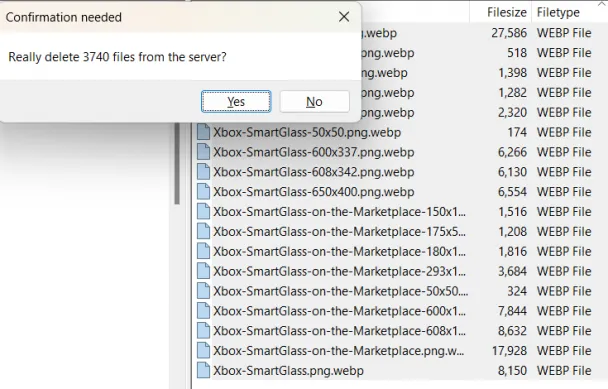Select file name Xbox-SmartGlass-on-the-Marketplace-175x5…
This screenshot has width=608, height=389.
click(339, 232)
